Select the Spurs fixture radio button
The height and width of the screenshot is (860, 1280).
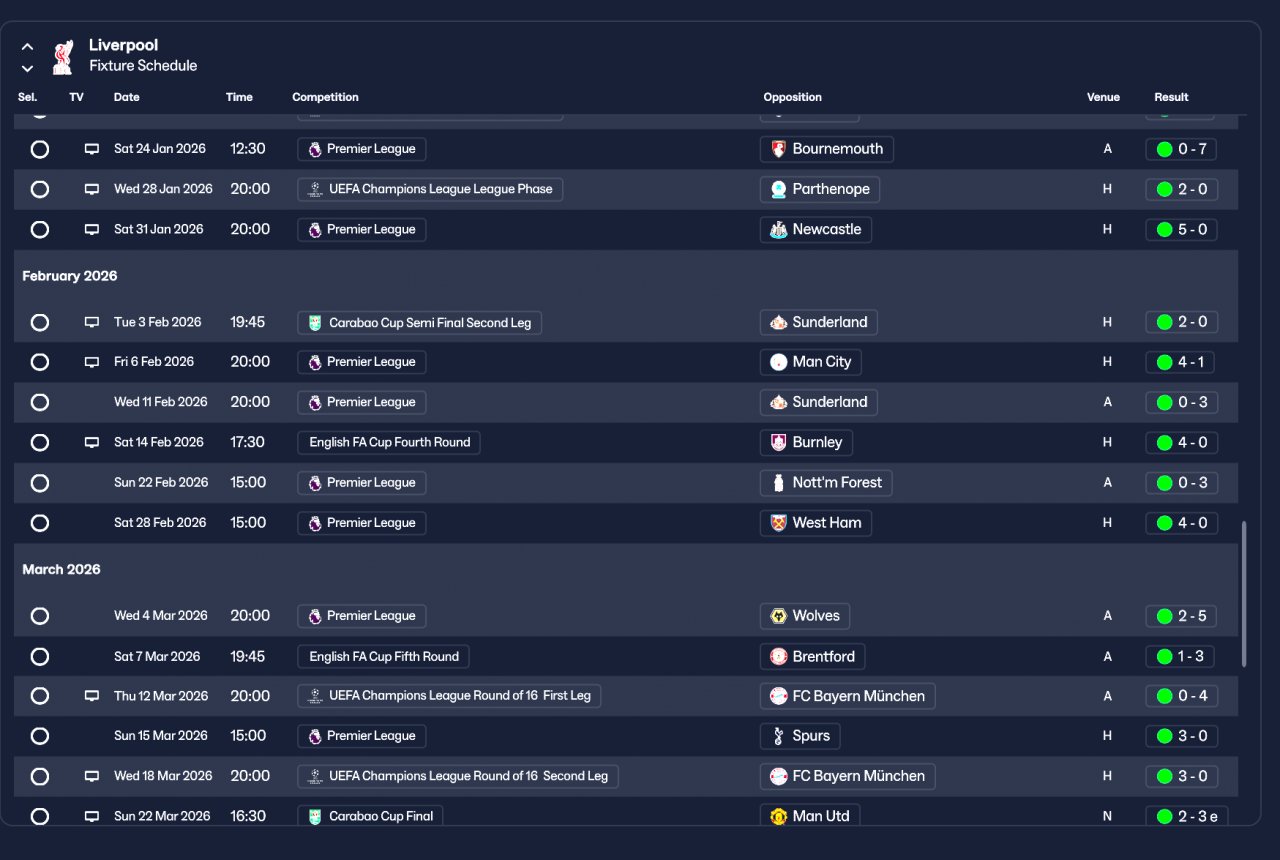click(x=40, y=736)
